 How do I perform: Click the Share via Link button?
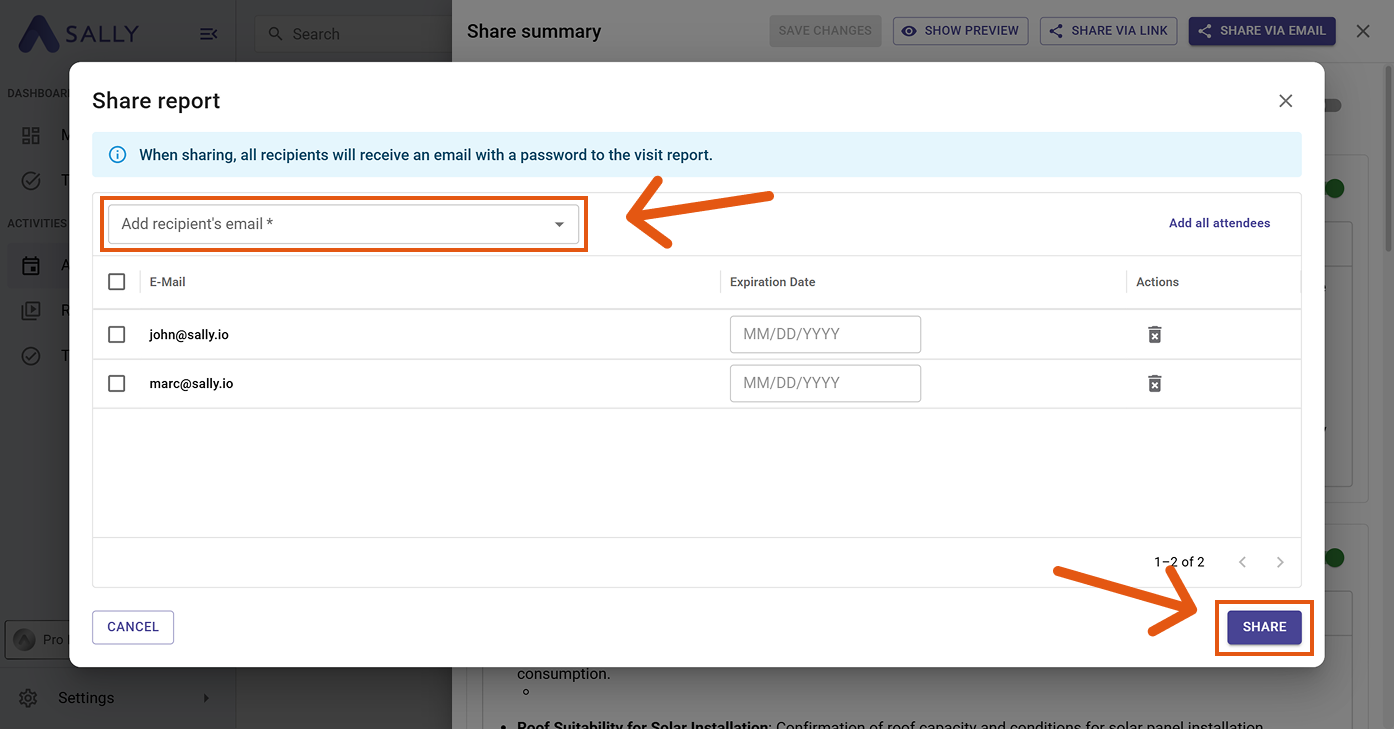pos(1108,31)
